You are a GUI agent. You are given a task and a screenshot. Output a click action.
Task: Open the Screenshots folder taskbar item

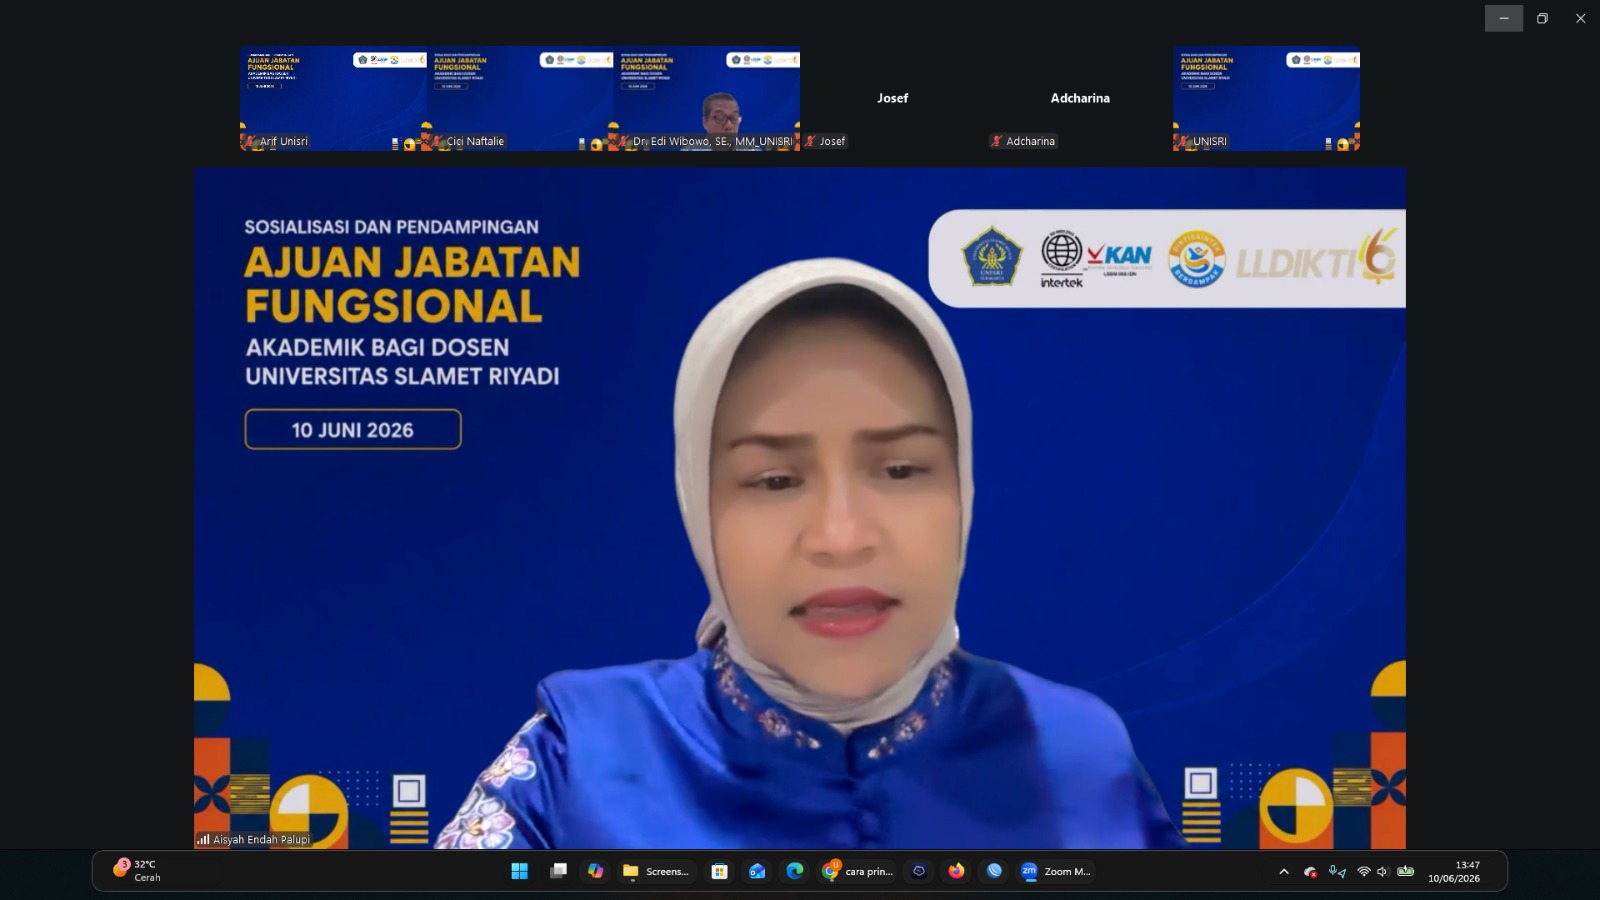(656, 871)
